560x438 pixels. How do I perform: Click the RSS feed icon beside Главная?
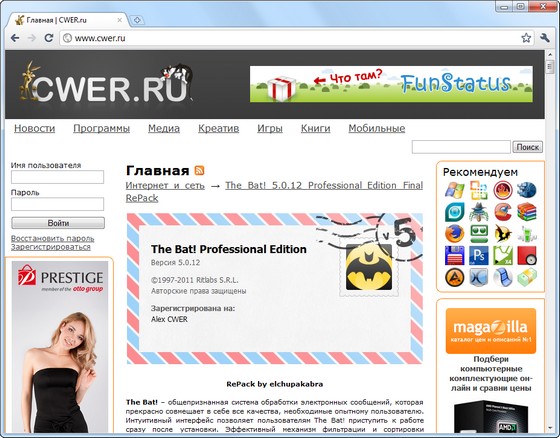(x=199, y=170)
